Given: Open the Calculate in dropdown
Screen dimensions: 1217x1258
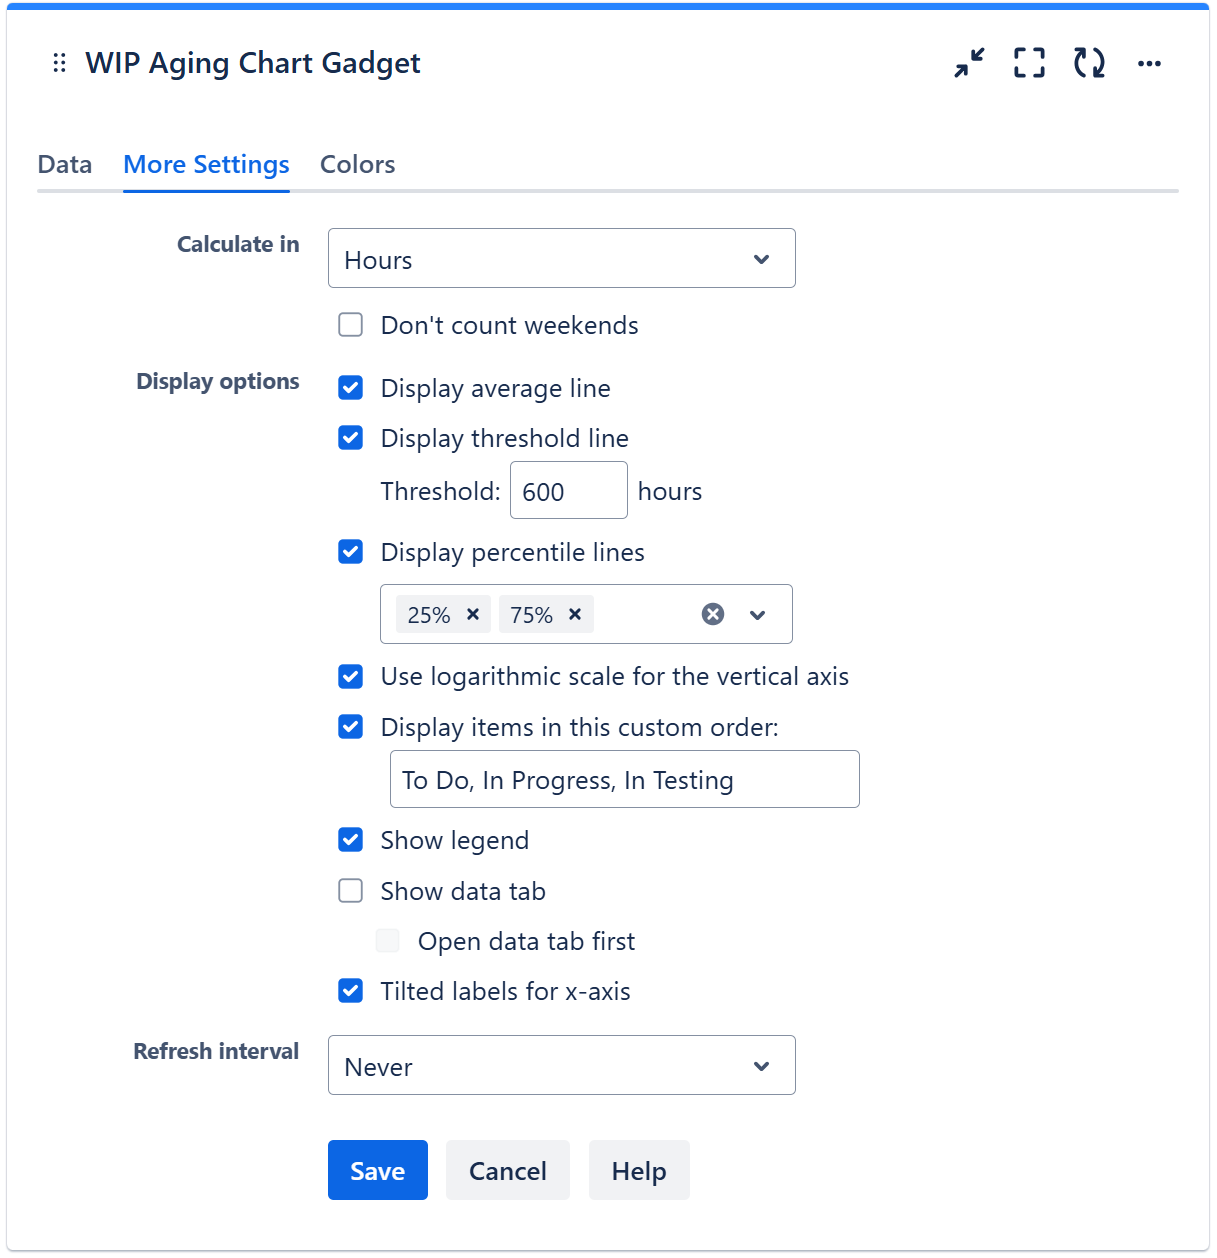Looking at the screenshot, I should [x=561, y=259].
